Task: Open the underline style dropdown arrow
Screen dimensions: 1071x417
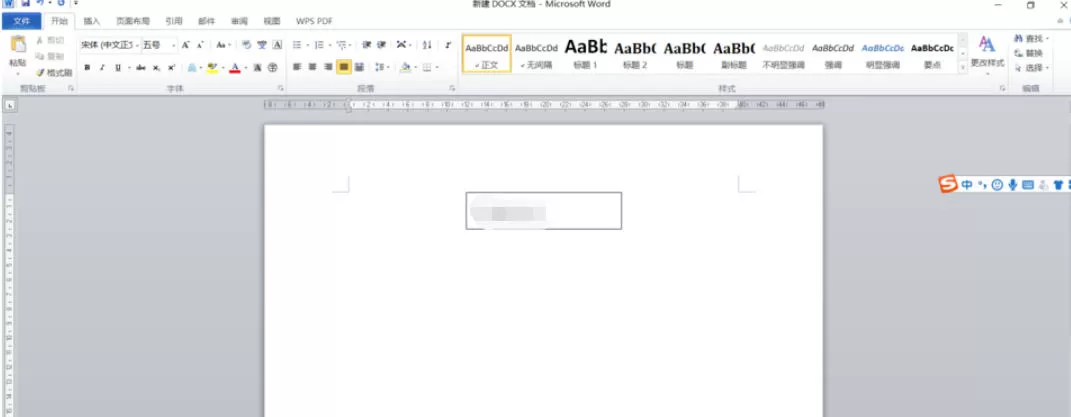Action: click(x=128, y=67)
